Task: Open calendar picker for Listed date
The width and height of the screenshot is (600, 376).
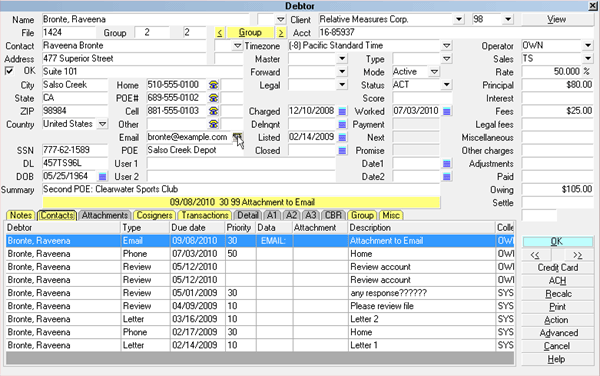Action: coord(342,137)
